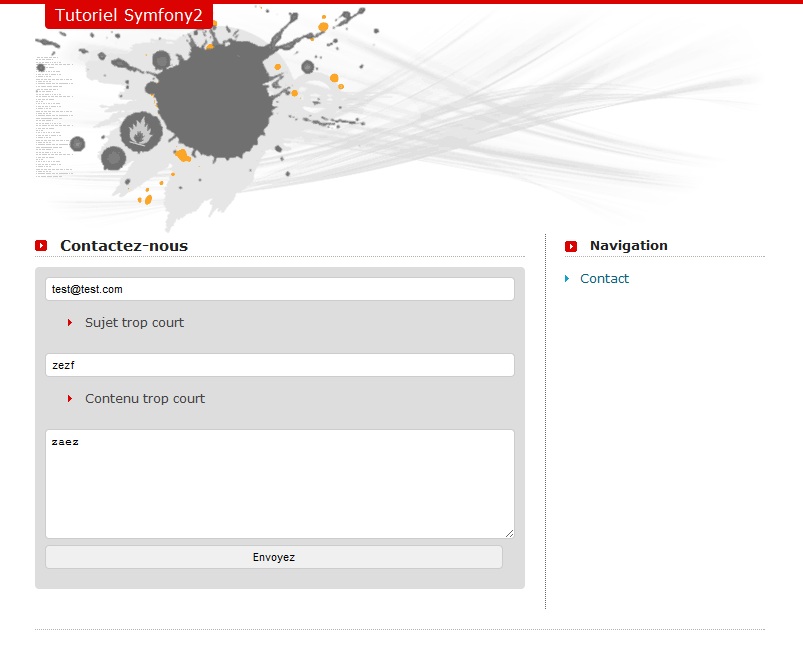Click the red arrow beside Contenu trop court
Screen dimensions: 803x647
(70, 399)
